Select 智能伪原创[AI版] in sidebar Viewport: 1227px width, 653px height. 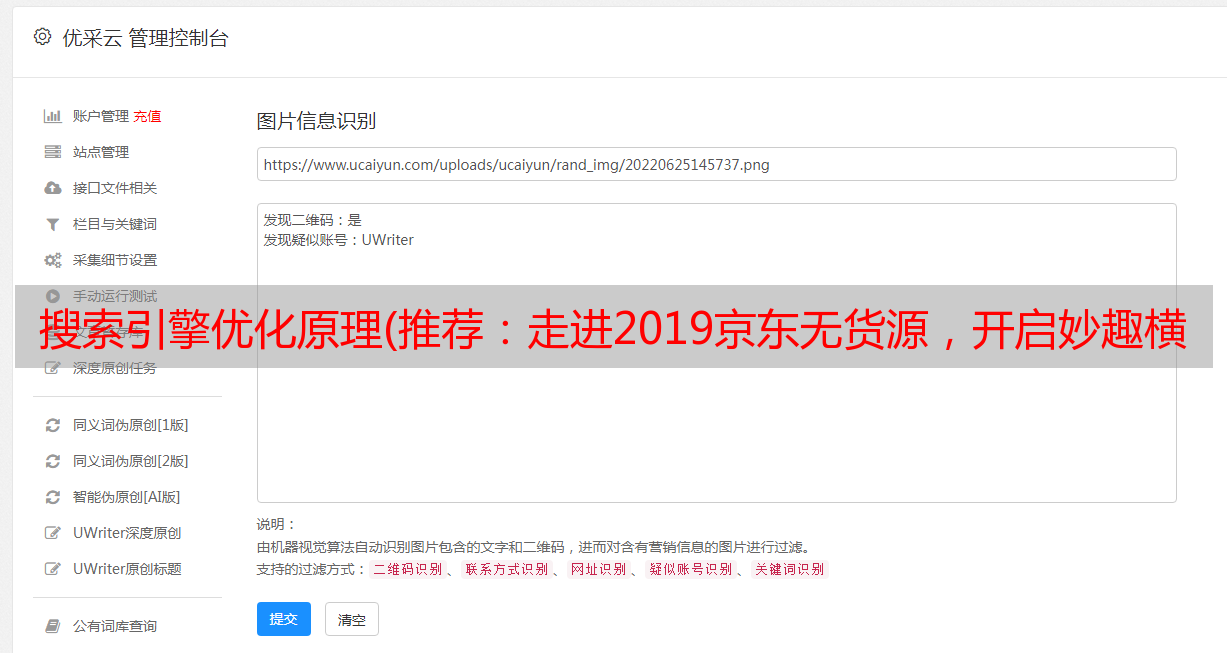click(x=127, y=497)
